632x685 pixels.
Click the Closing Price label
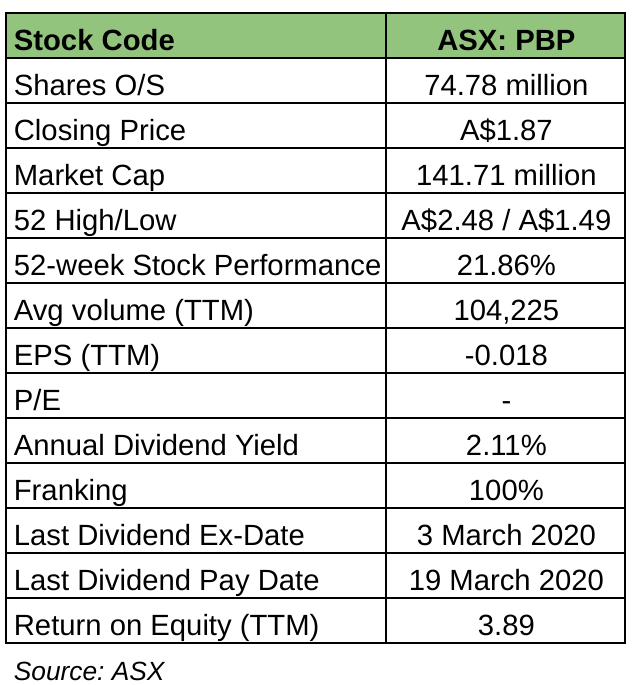[100, 130]
